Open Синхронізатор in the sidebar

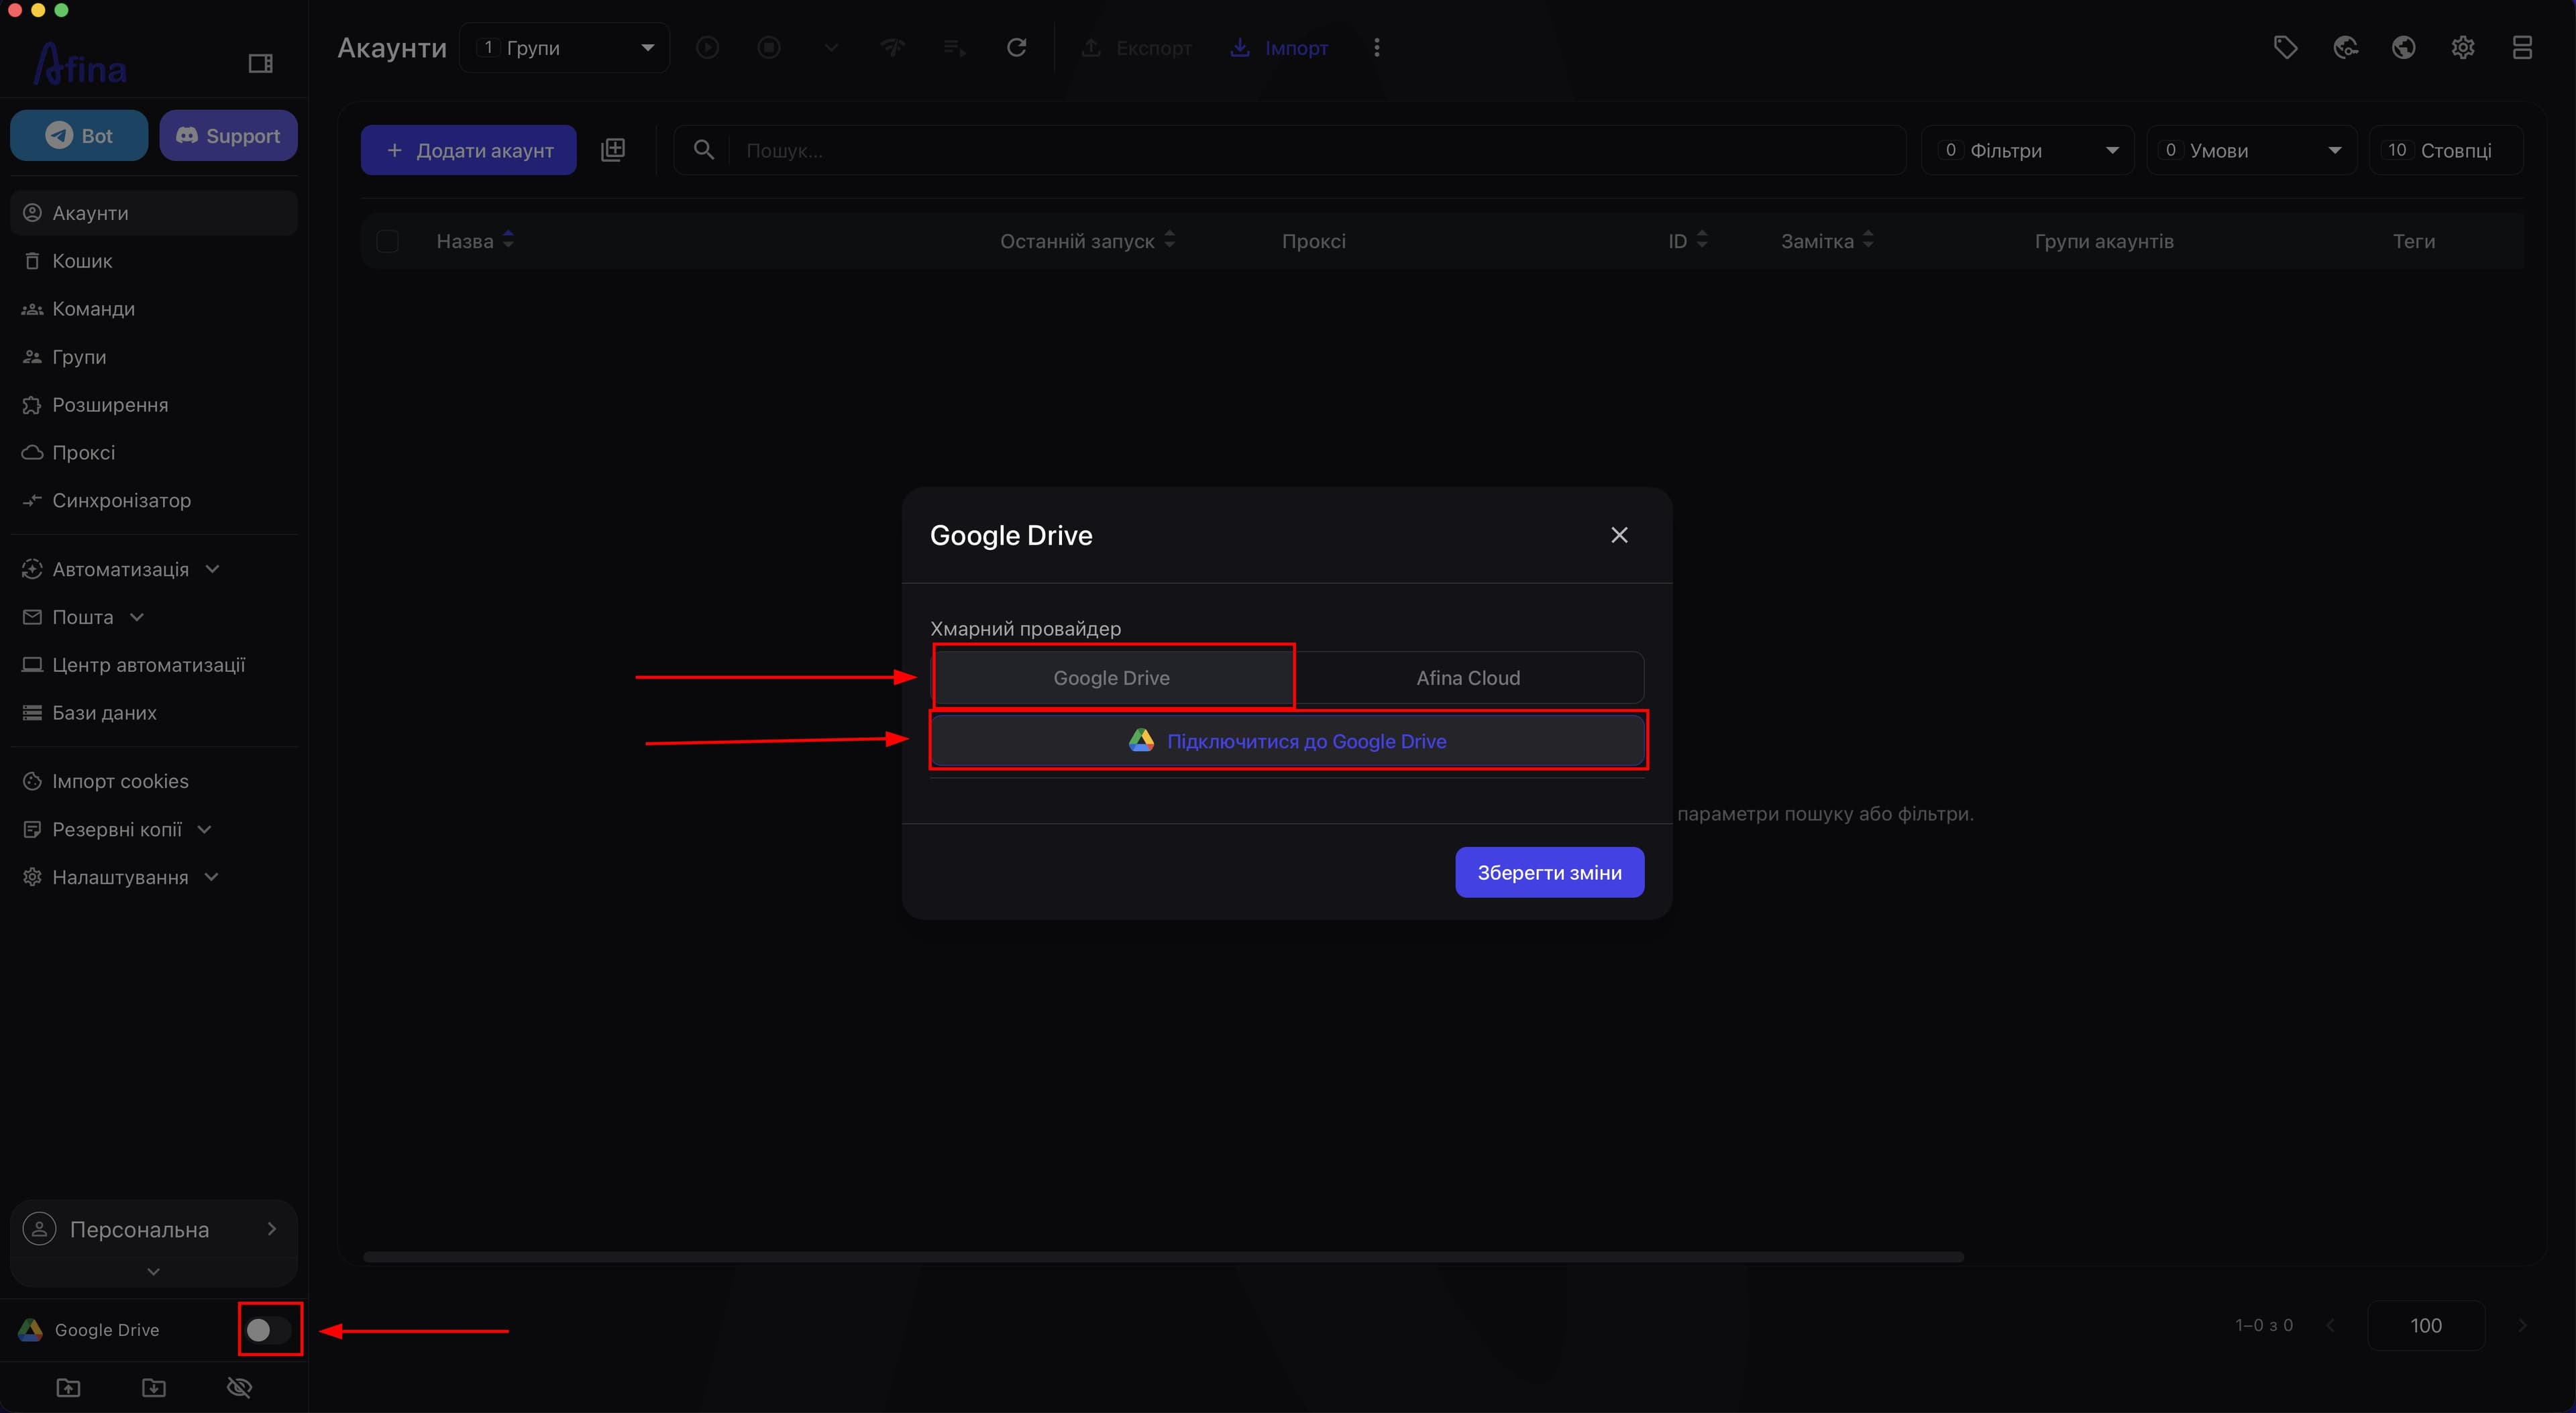(154, 500)
